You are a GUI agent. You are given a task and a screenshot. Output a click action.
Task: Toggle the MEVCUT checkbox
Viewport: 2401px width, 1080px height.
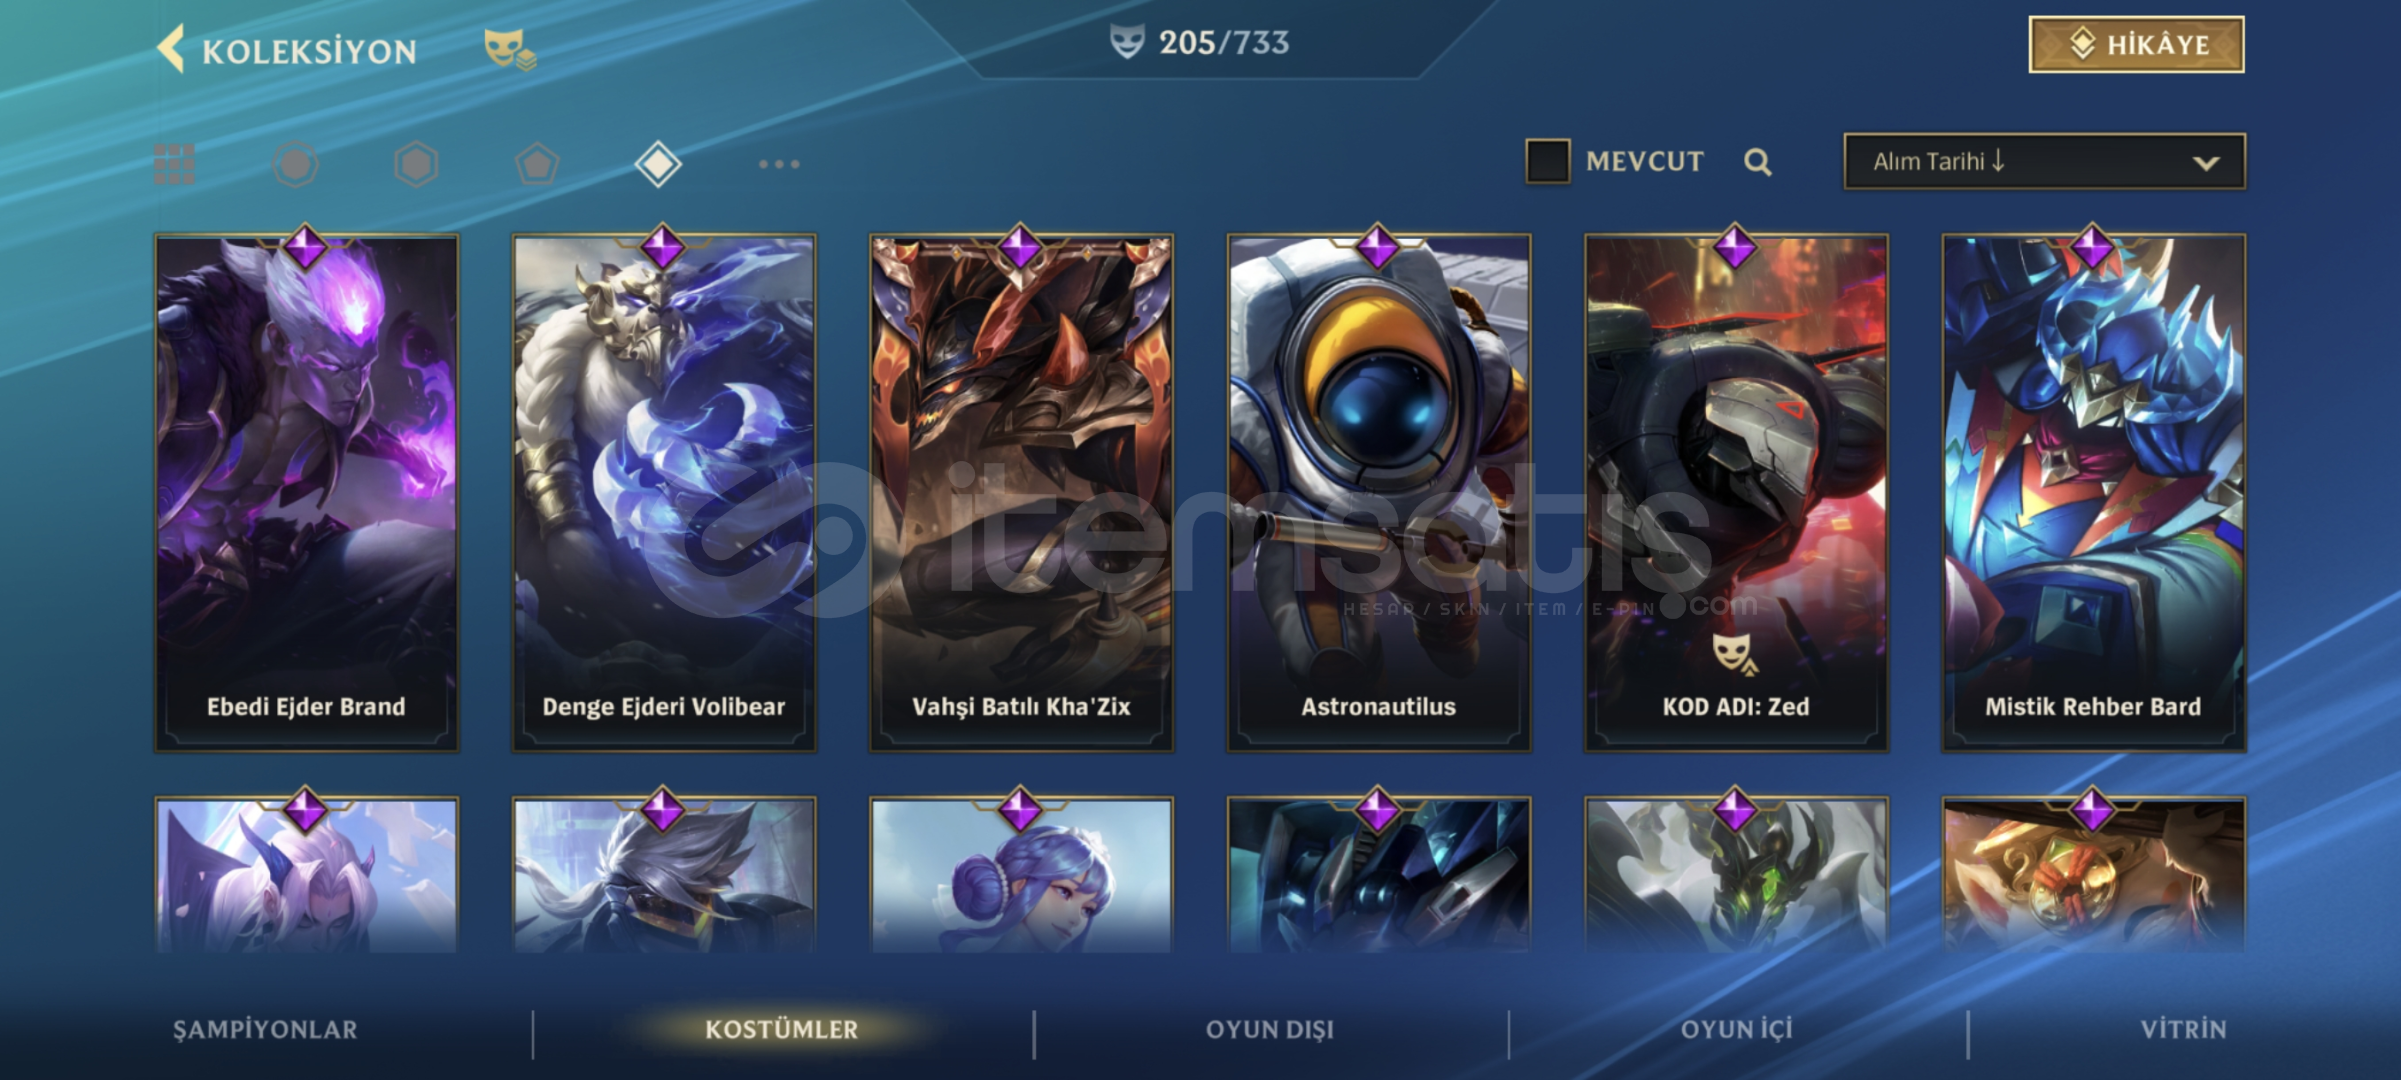click(x=1547, y=161)
